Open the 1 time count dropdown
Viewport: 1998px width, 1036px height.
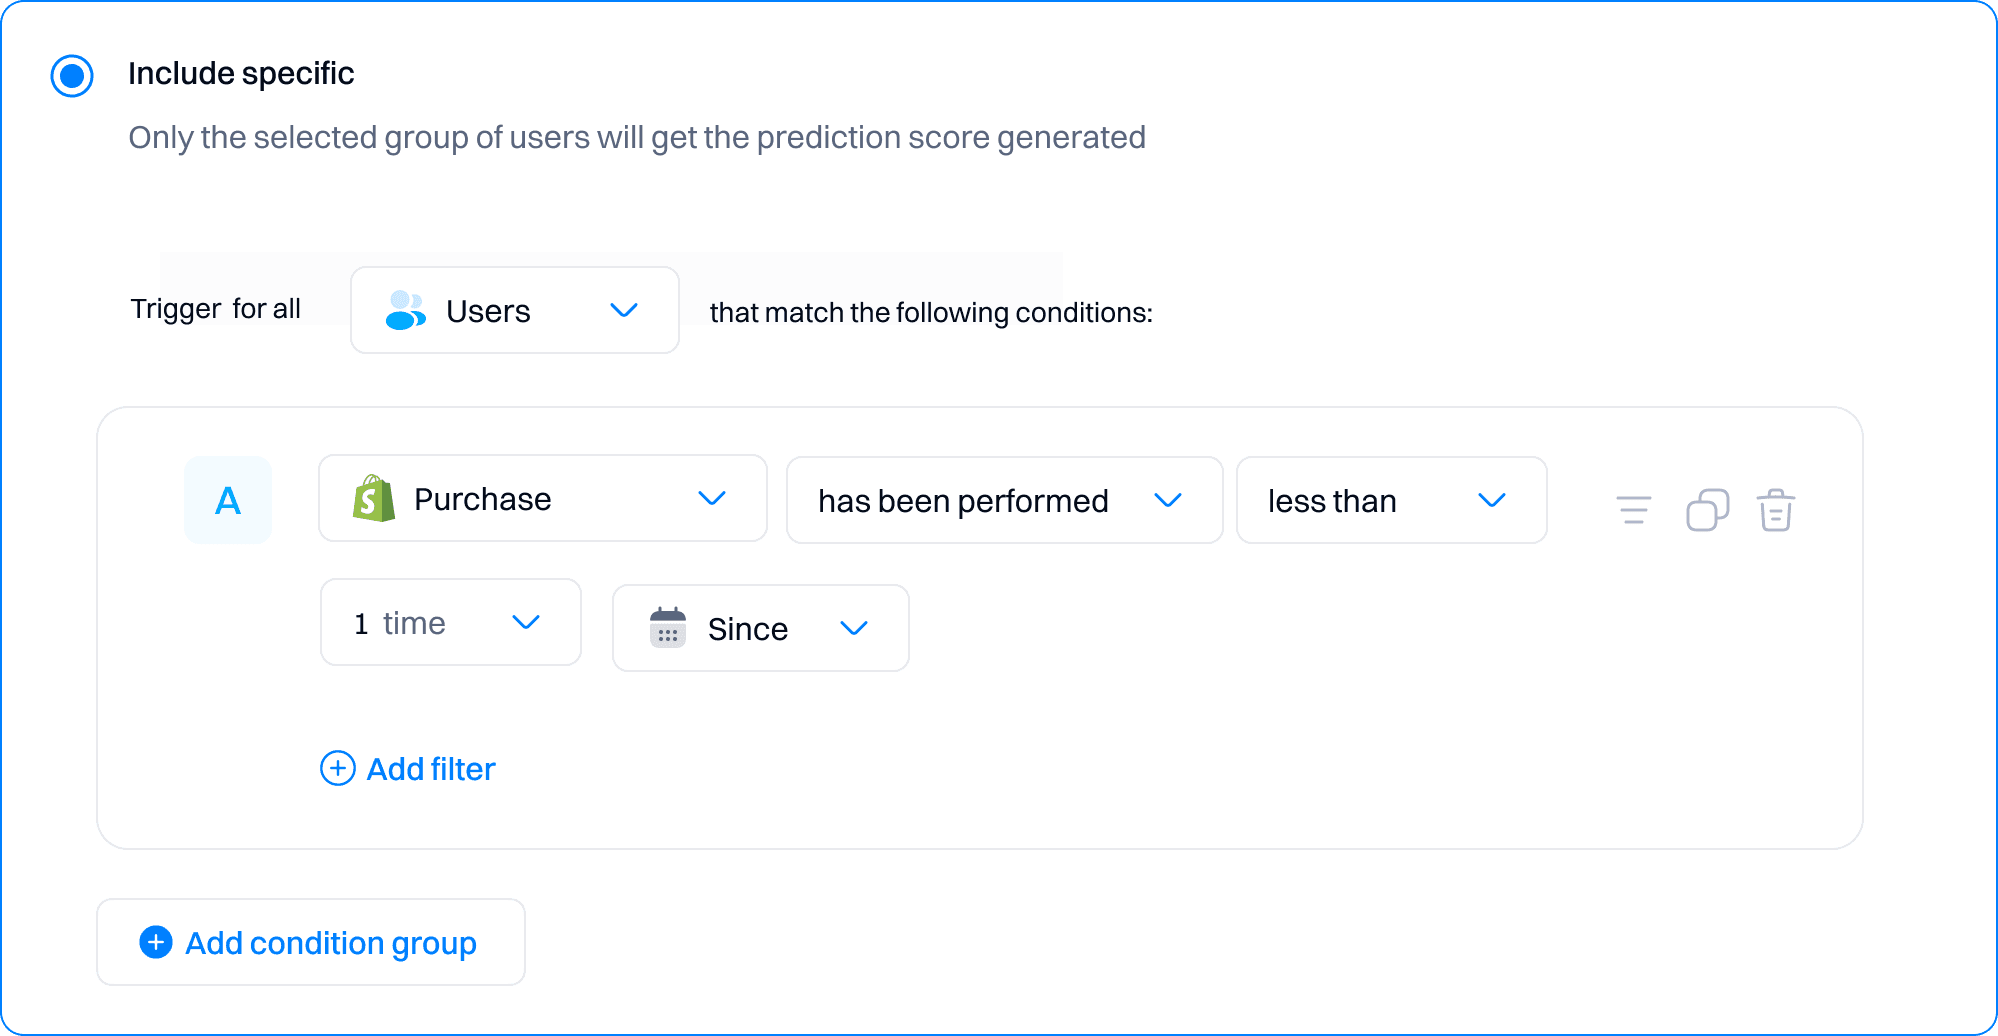pyautogui.click(x=527, y=622)
